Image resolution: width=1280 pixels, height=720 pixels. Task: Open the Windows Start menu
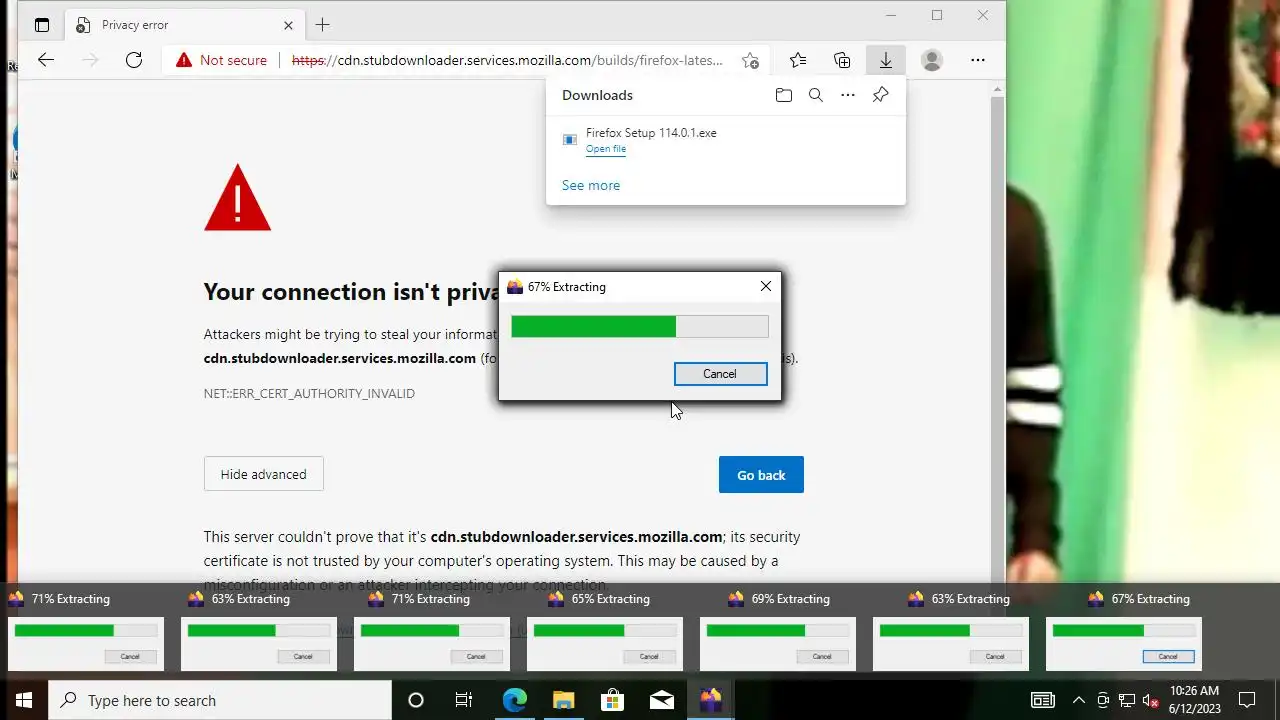click(x=24, y=700)
